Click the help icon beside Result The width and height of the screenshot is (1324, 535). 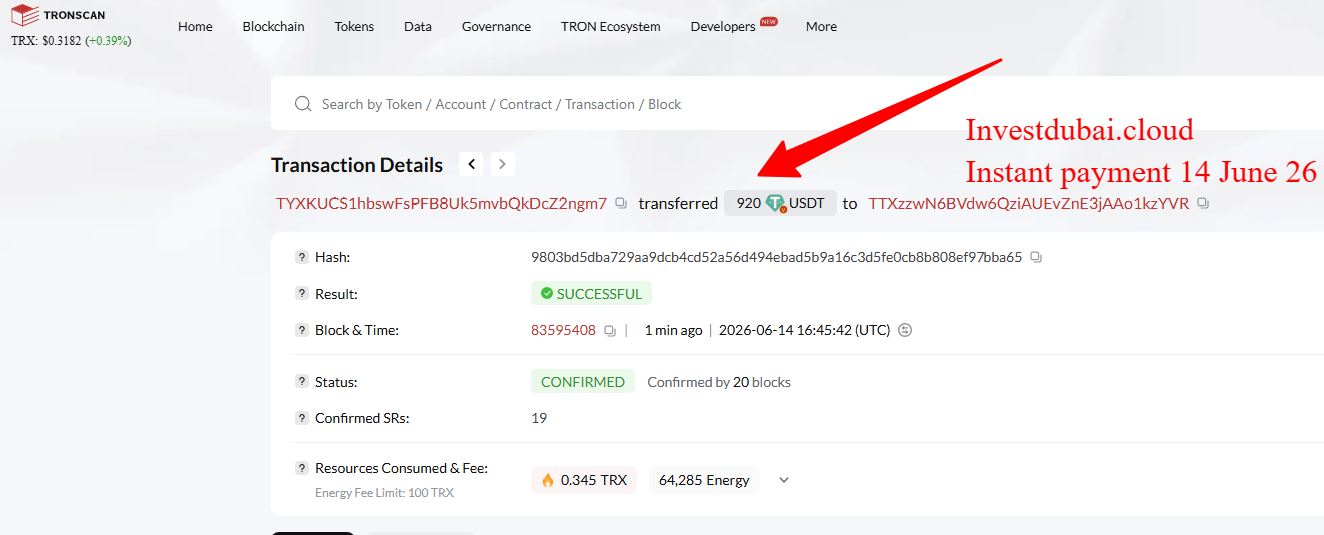(x=302, y=294)
